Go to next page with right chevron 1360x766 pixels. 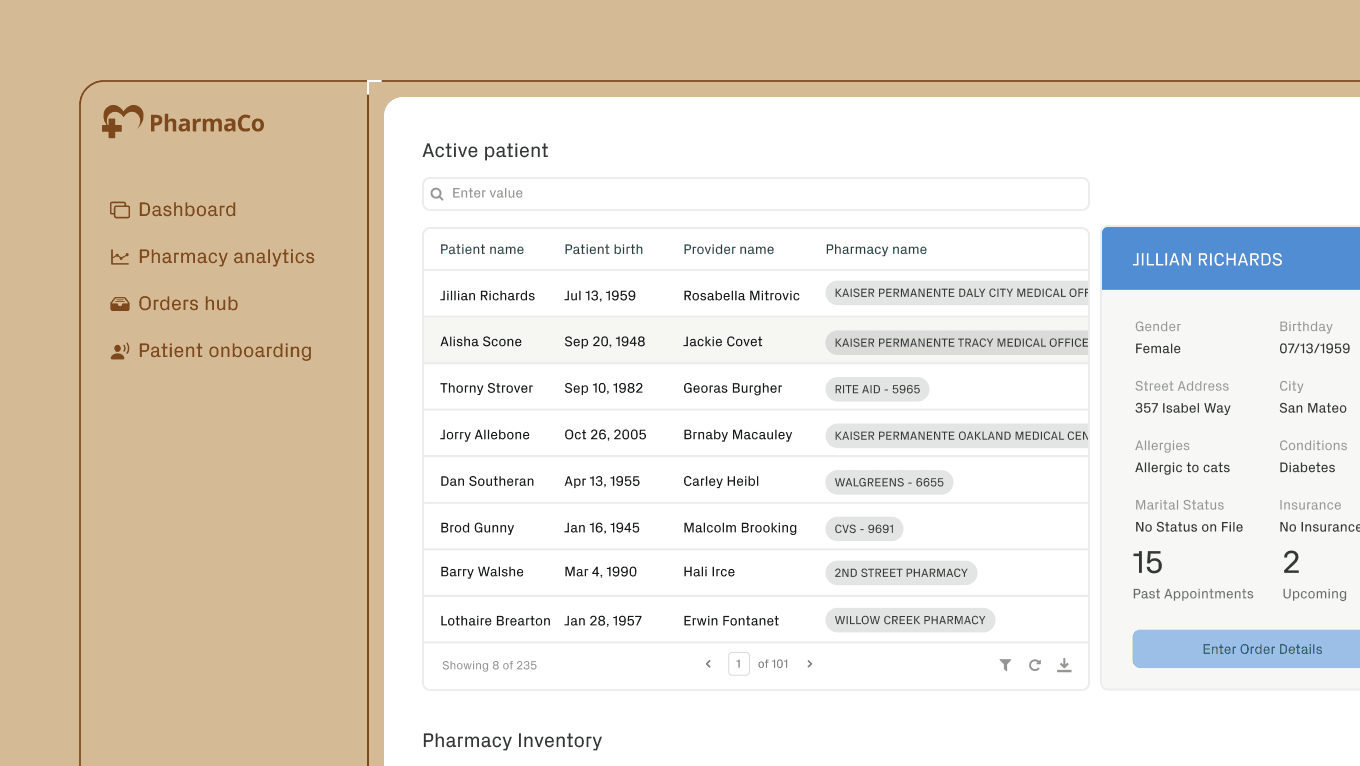click(809, 663)
